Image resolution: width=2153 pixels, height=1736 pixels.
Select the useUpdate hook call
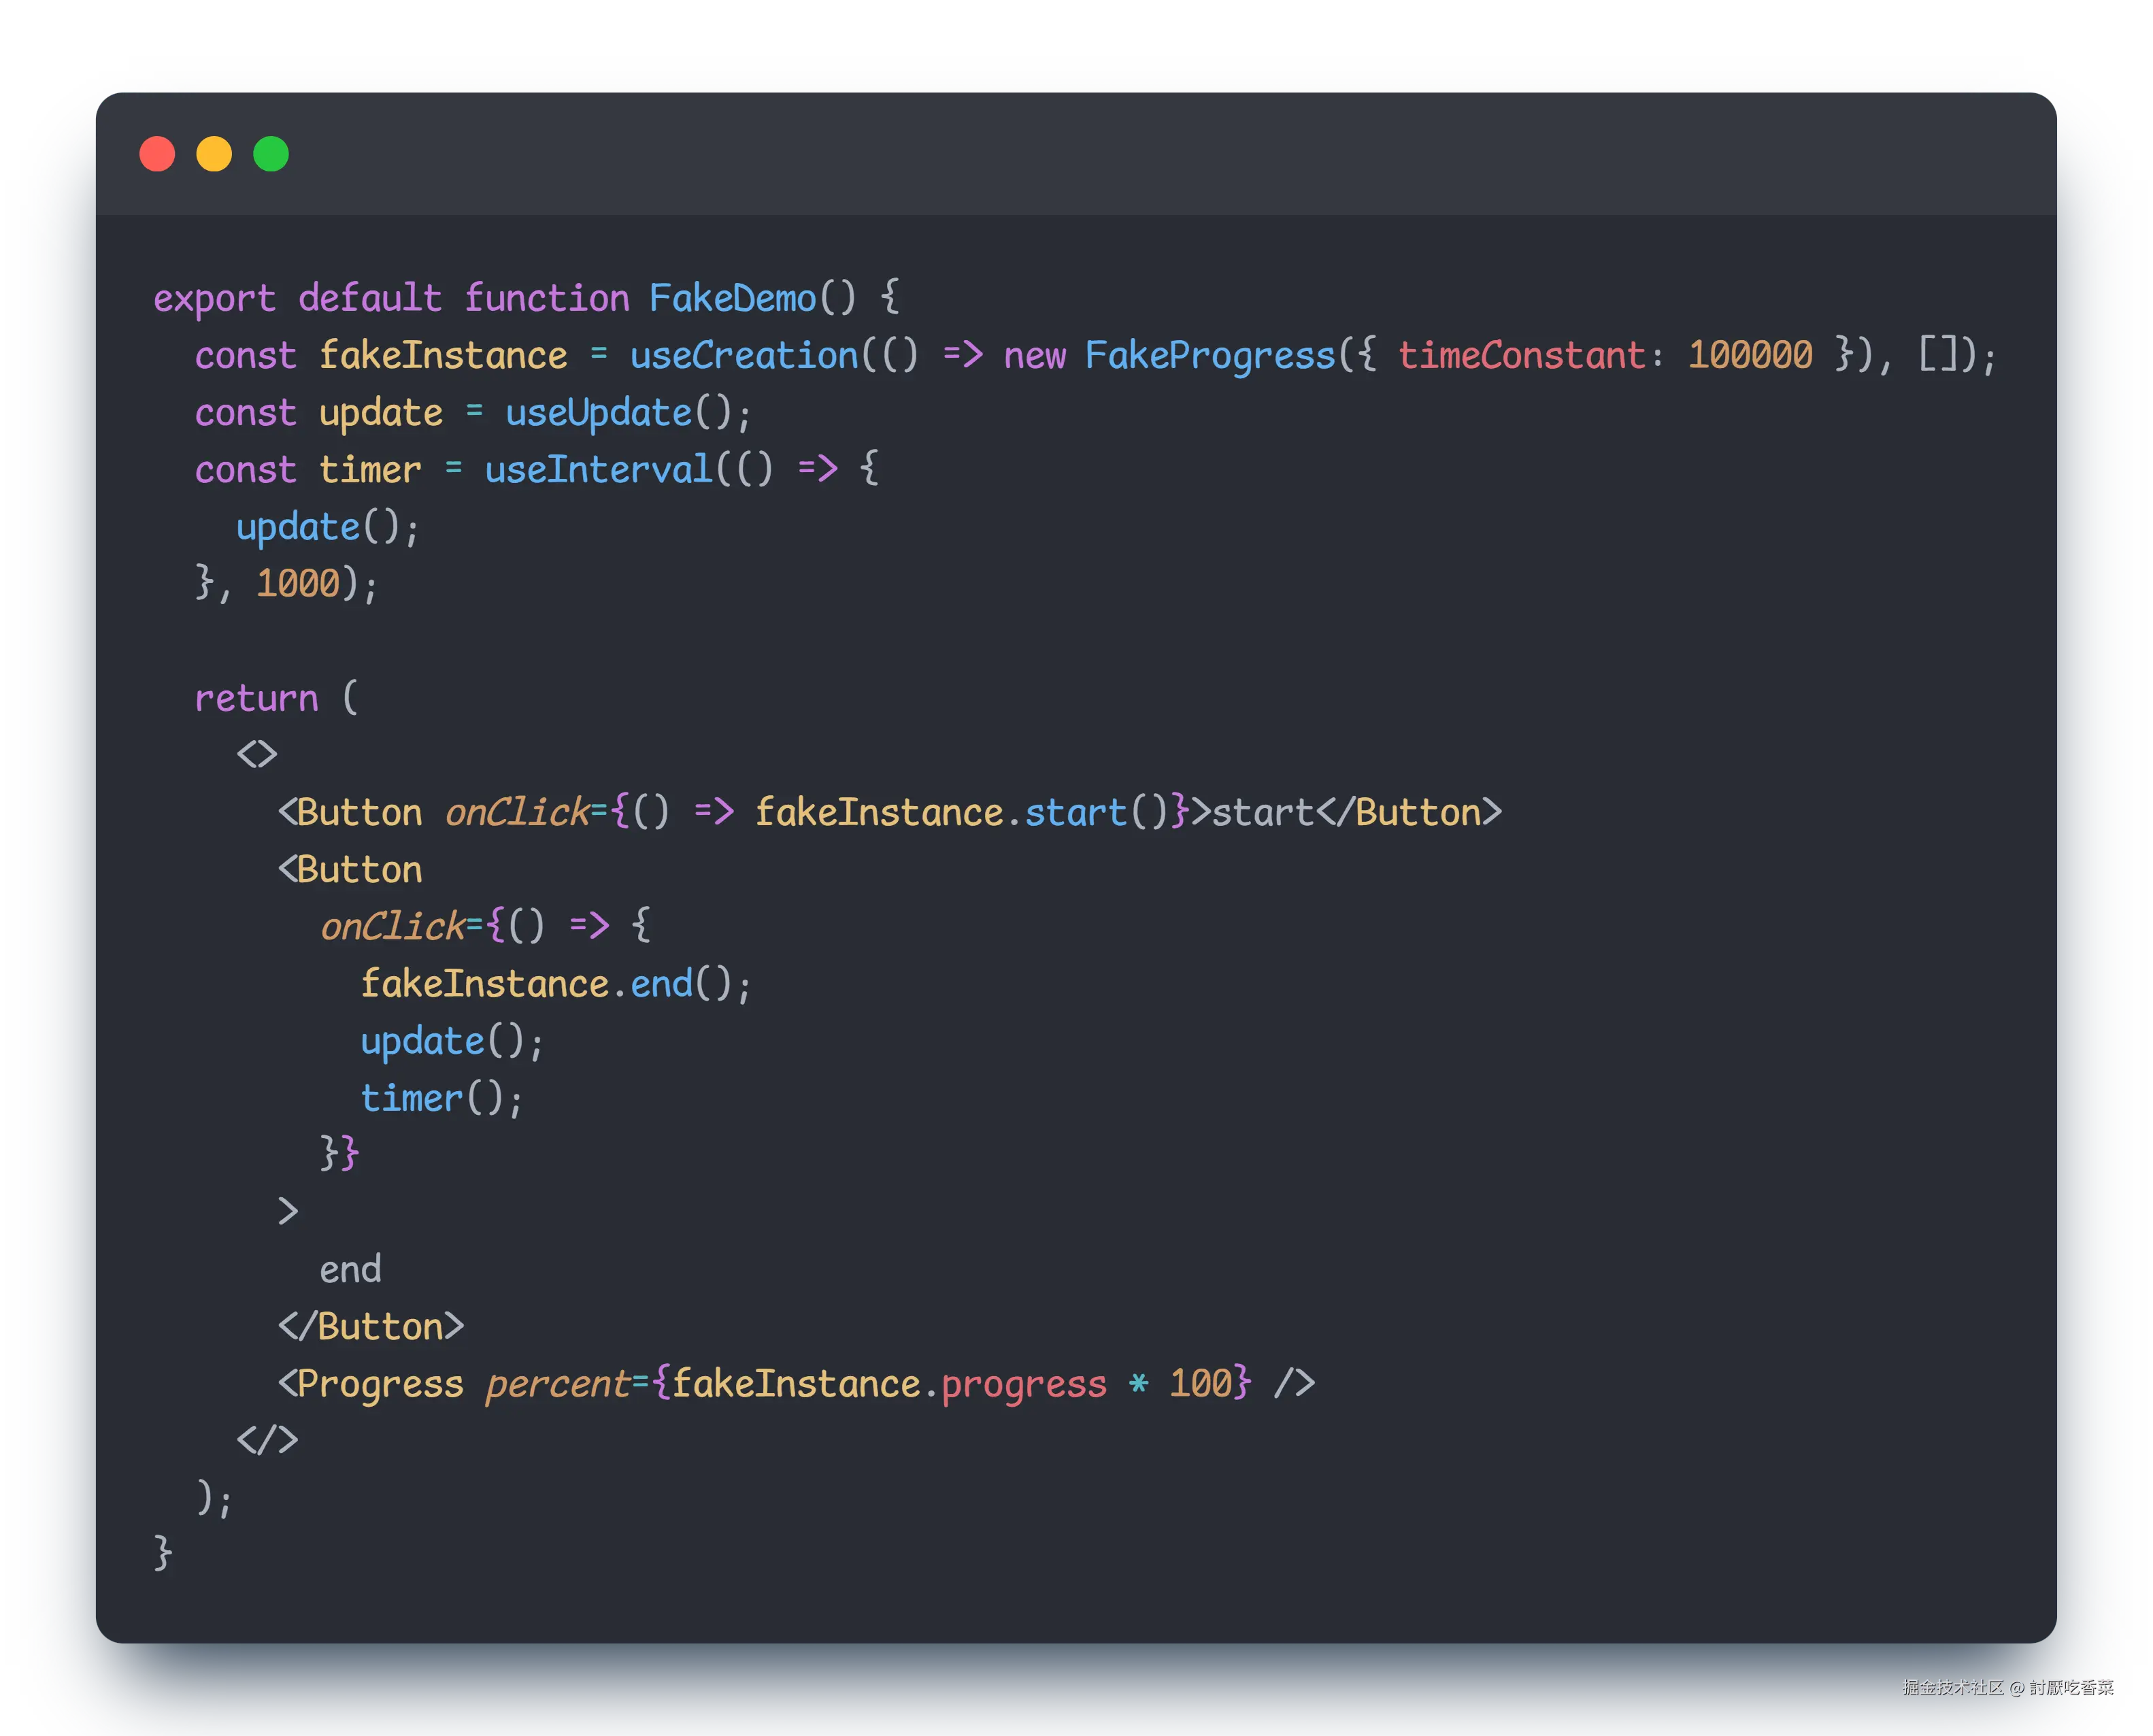[598, 412]
